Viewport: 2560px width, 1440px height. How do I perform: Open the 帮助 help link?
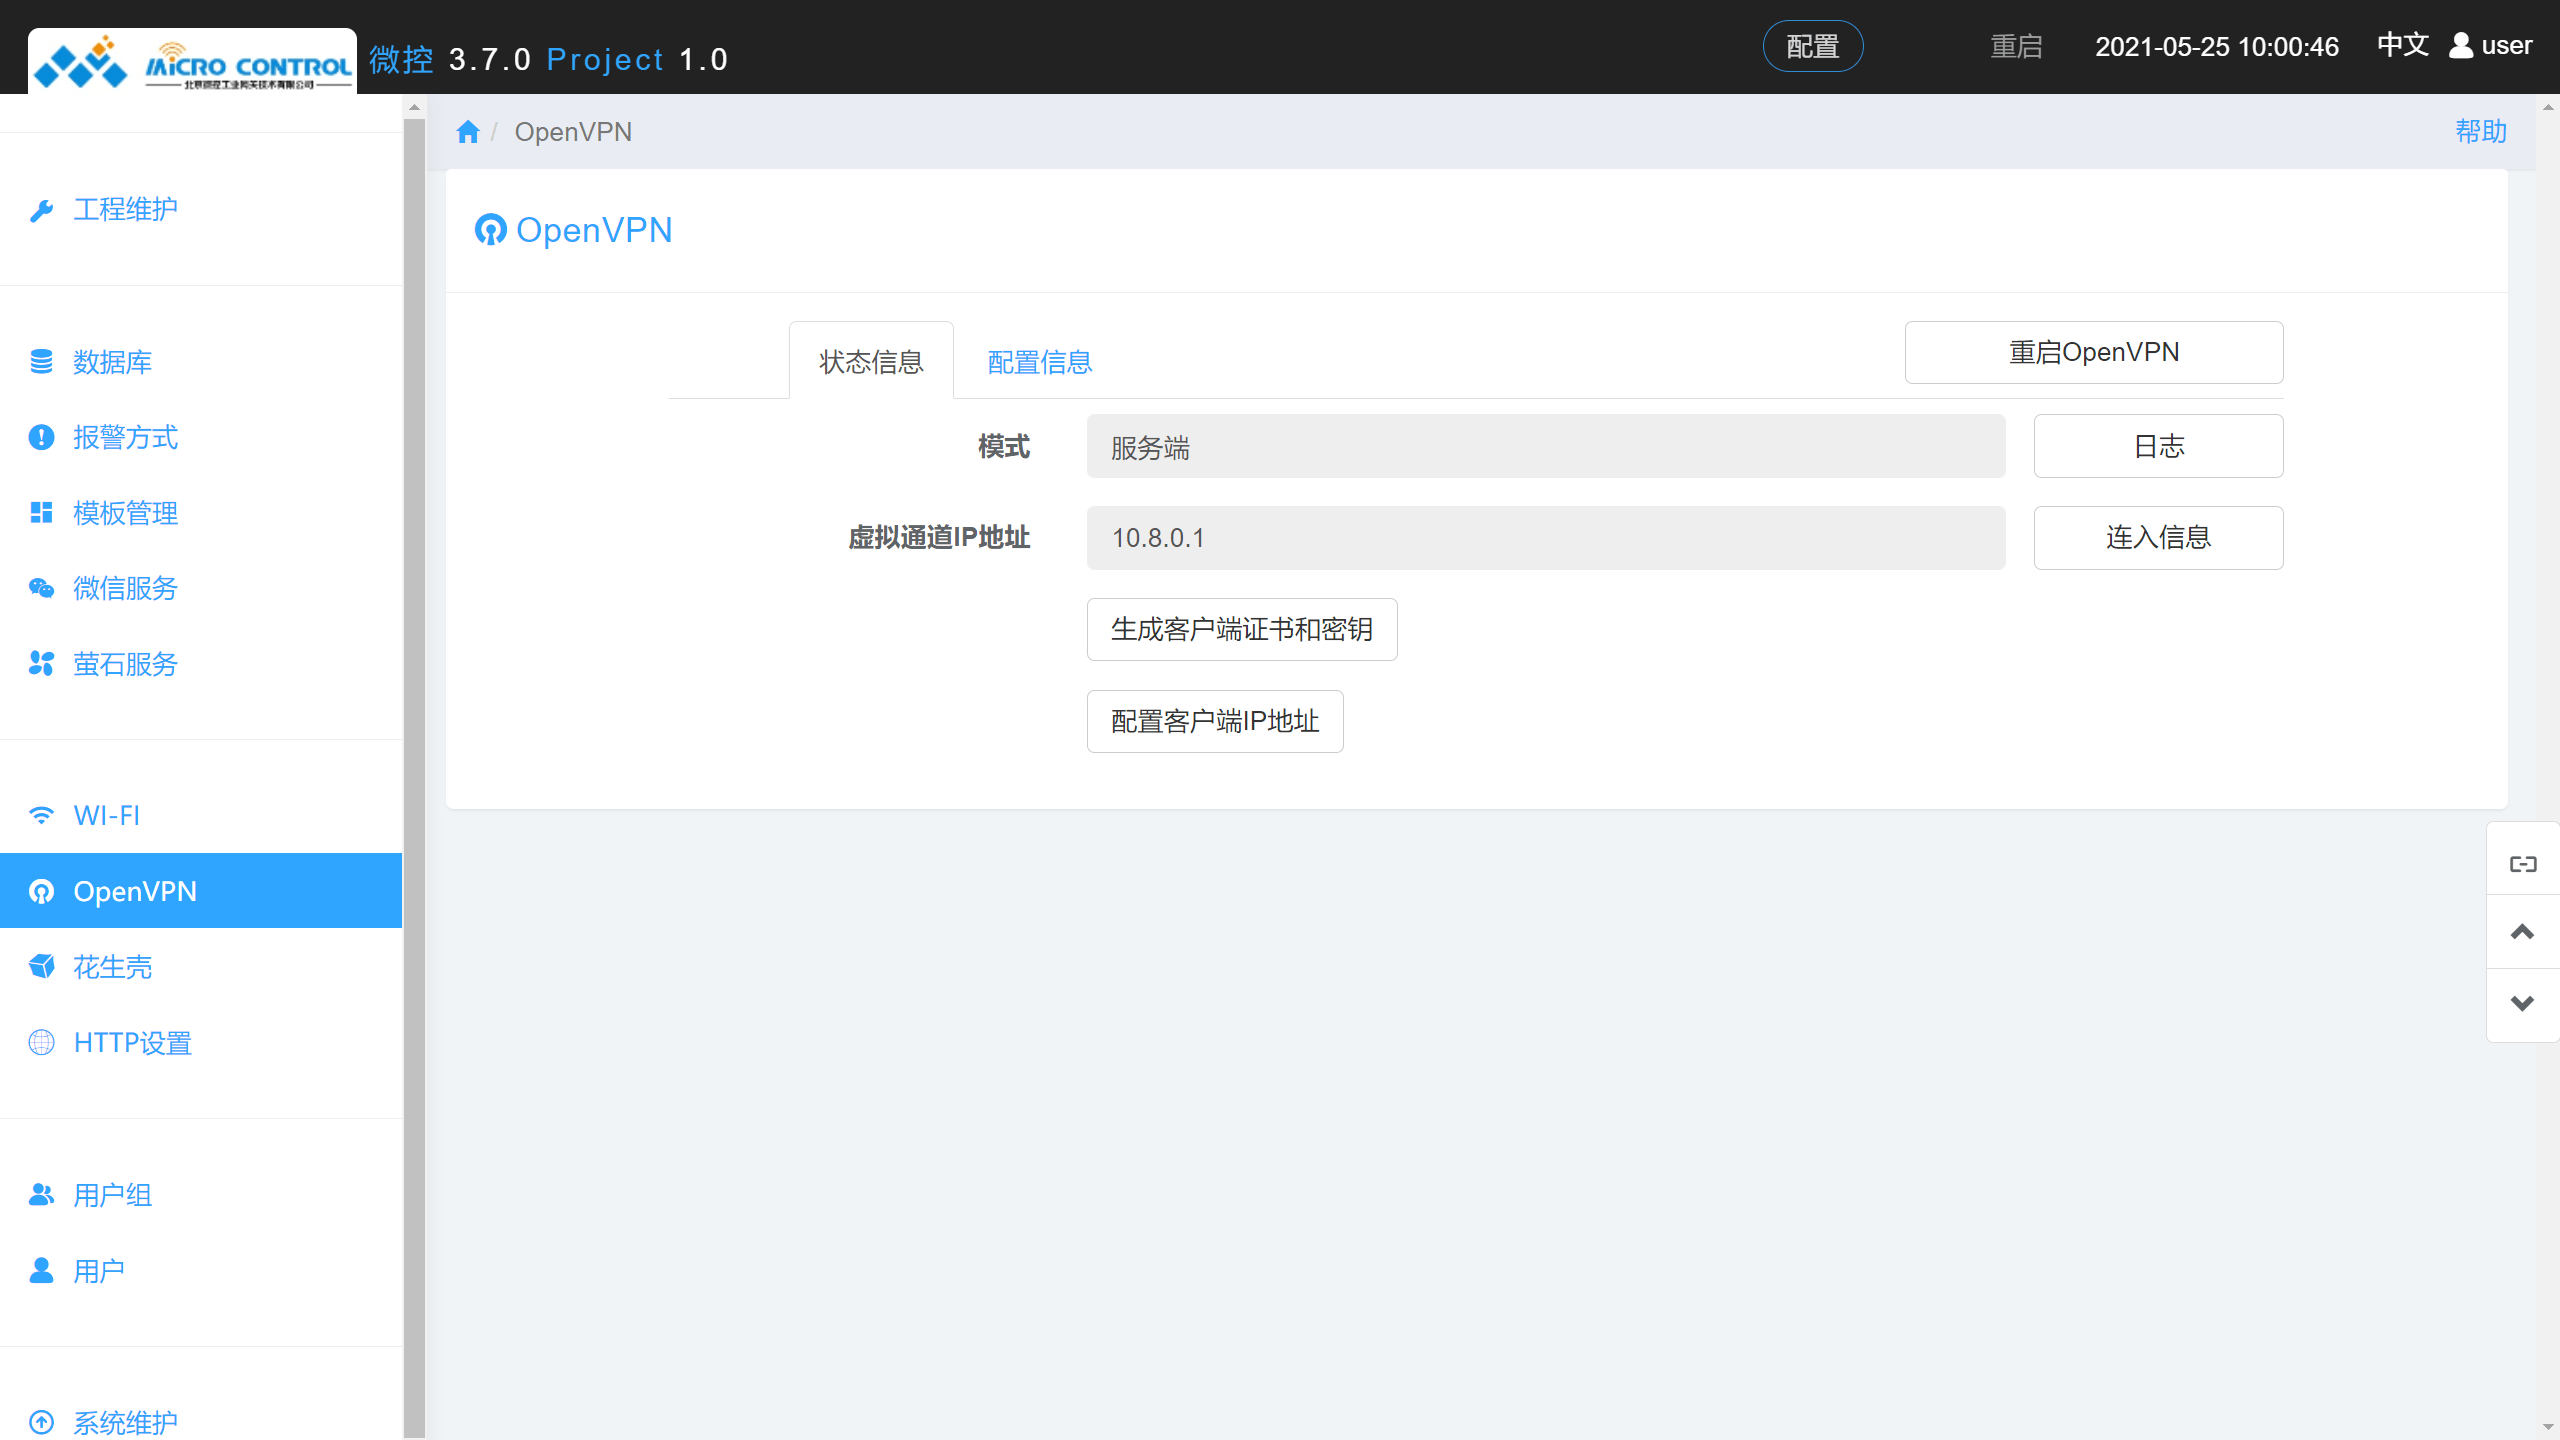click(2481, 131)
